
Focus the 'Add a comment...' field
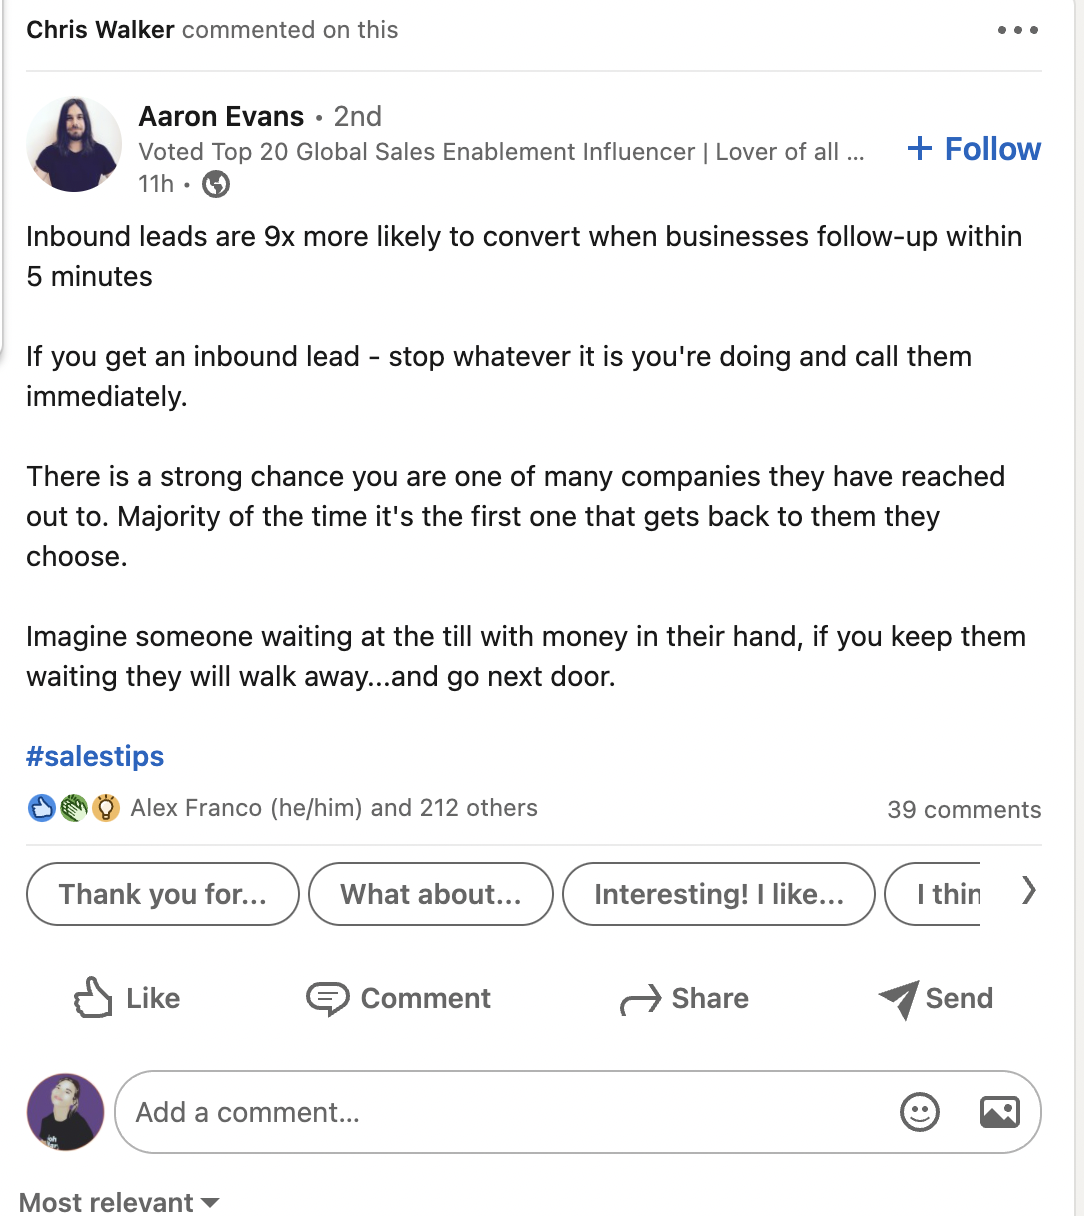click(x=500, y=1112)
